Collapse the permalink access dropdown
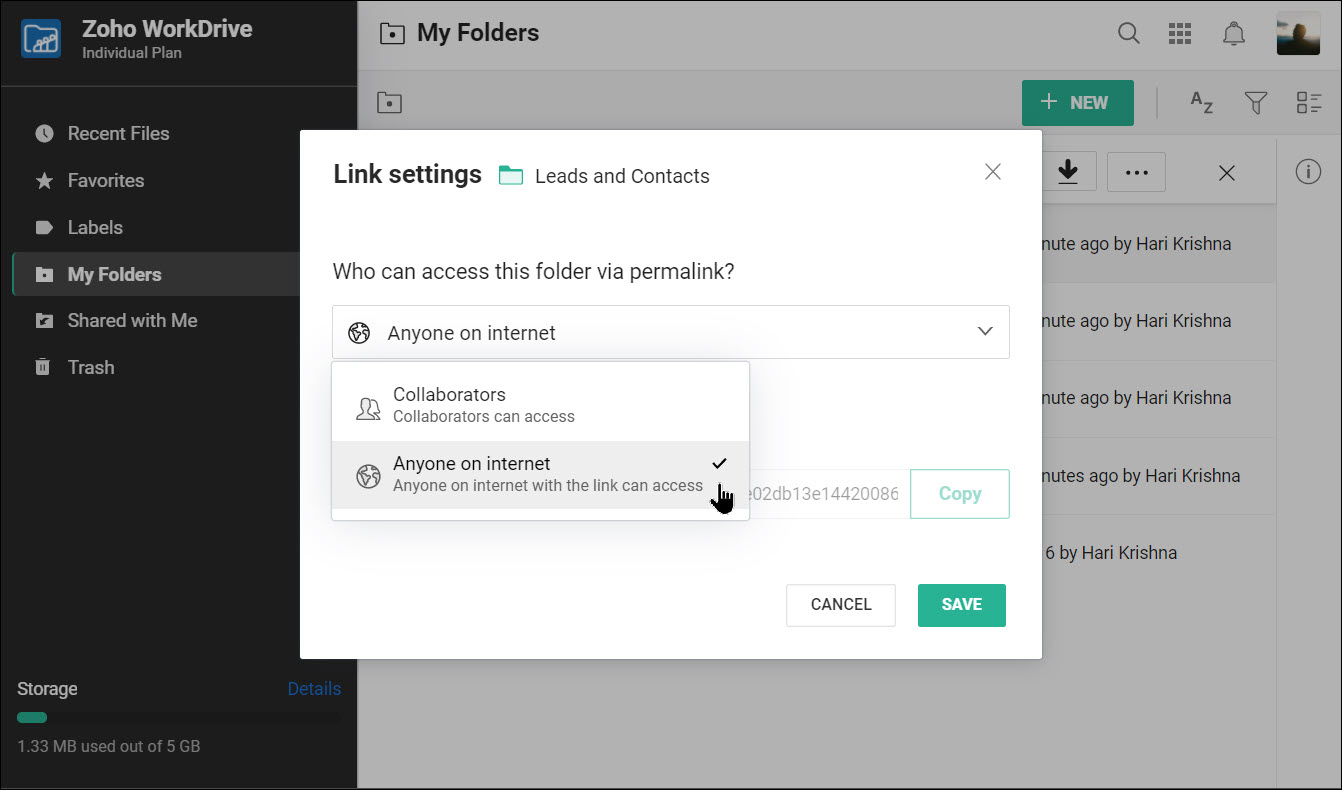Viewport: 1342px width, 790px height. point(985,332)
